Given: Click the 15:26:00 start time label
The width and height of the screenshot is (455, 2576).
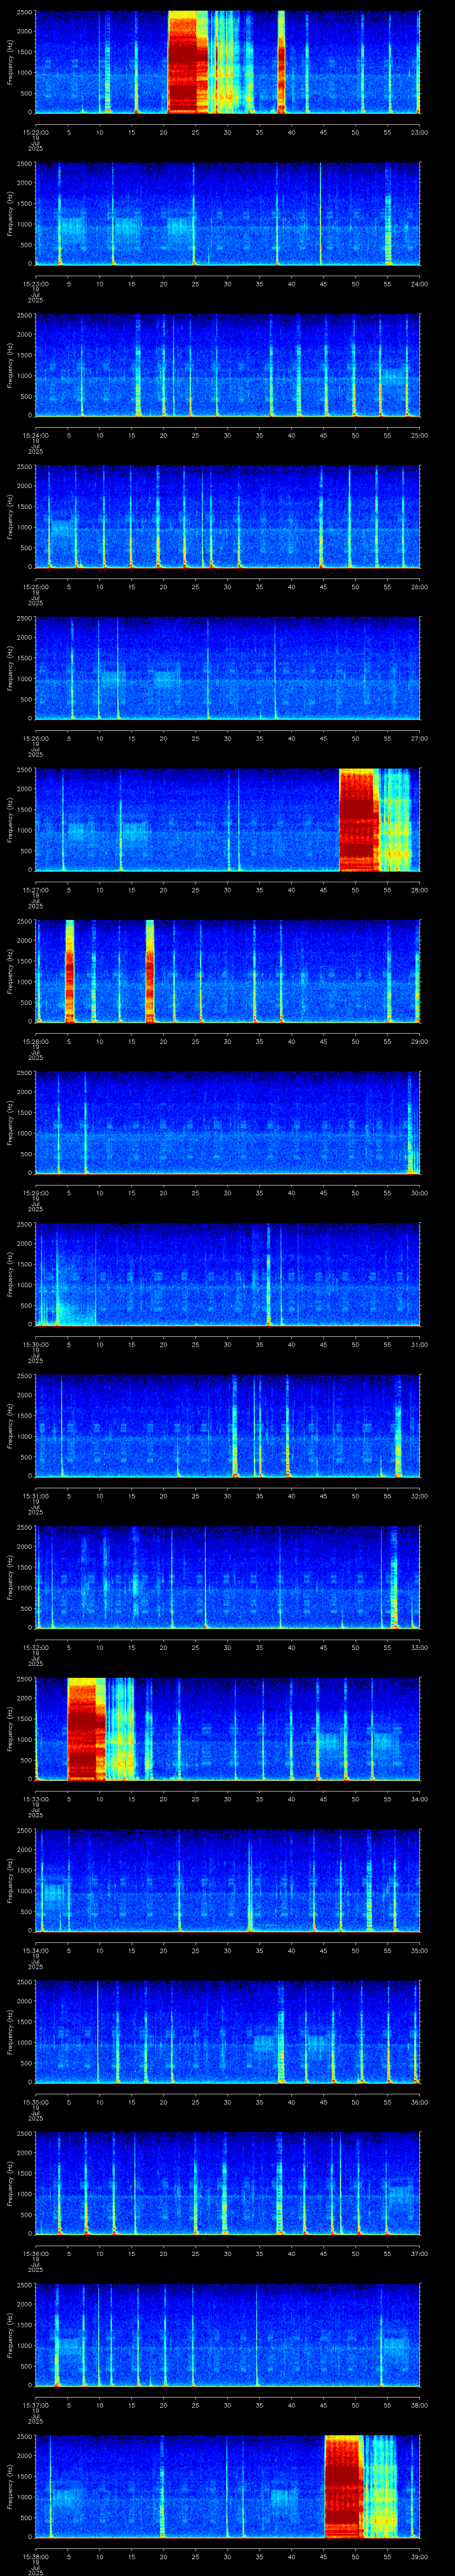Looking at the screenshot, I should (x=35, y=738).
